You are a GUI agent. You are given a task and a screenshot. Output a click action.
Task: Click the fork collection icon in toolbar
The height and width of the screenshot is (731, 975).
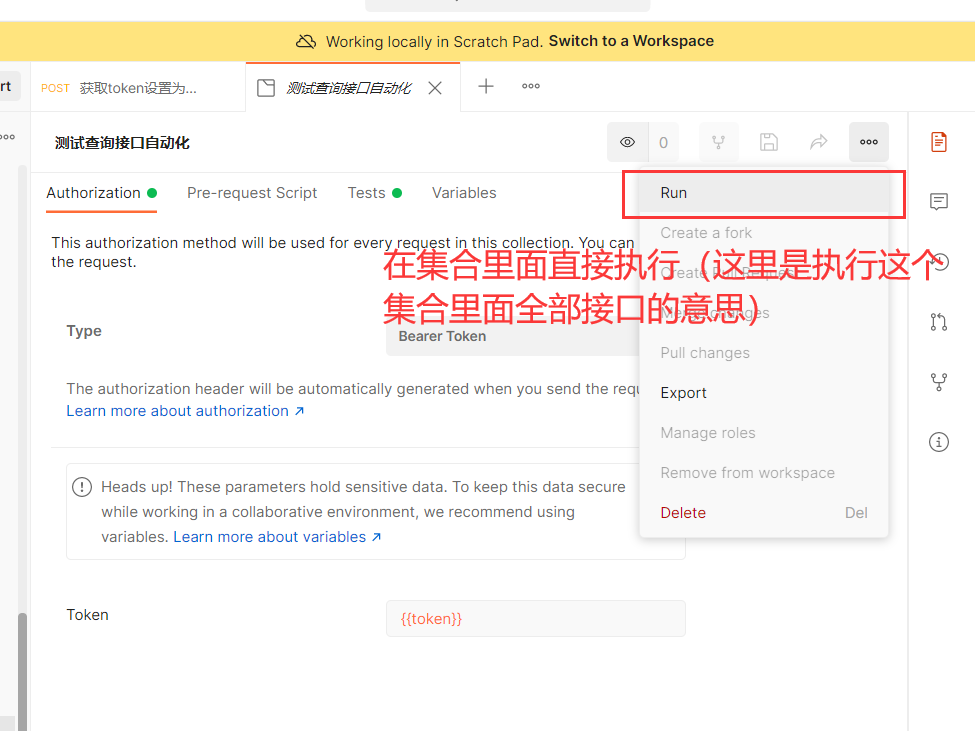pyautogui.click(x=718, y=142)
